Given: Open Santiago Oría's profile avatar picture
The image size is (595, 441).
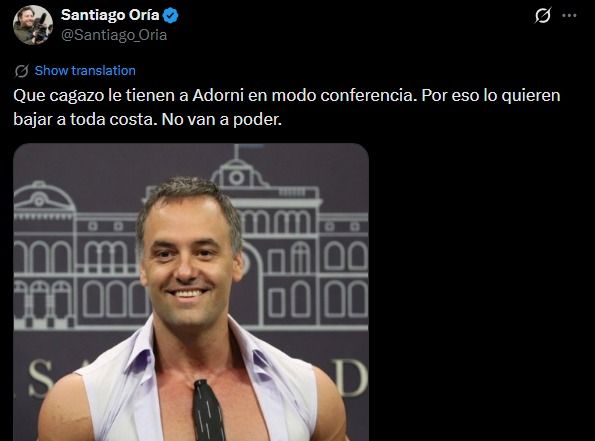Looking at the screenshot, I should (x=33, y=25).
